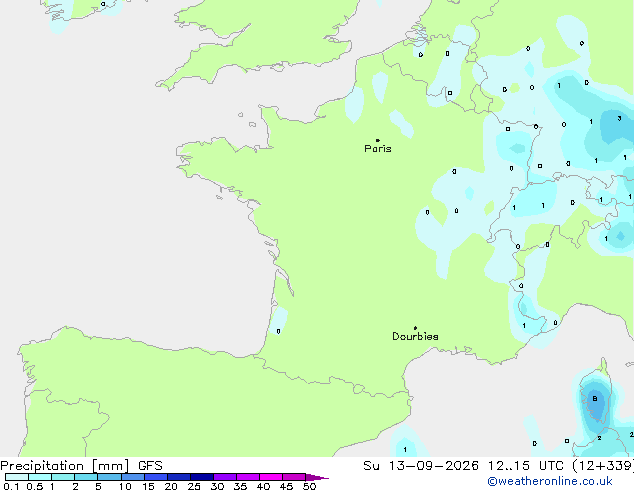This screenshot has height=490, width=634.
Task: Click the 25–30 mm dark navy legend swatch
Action: pos(202,477)
